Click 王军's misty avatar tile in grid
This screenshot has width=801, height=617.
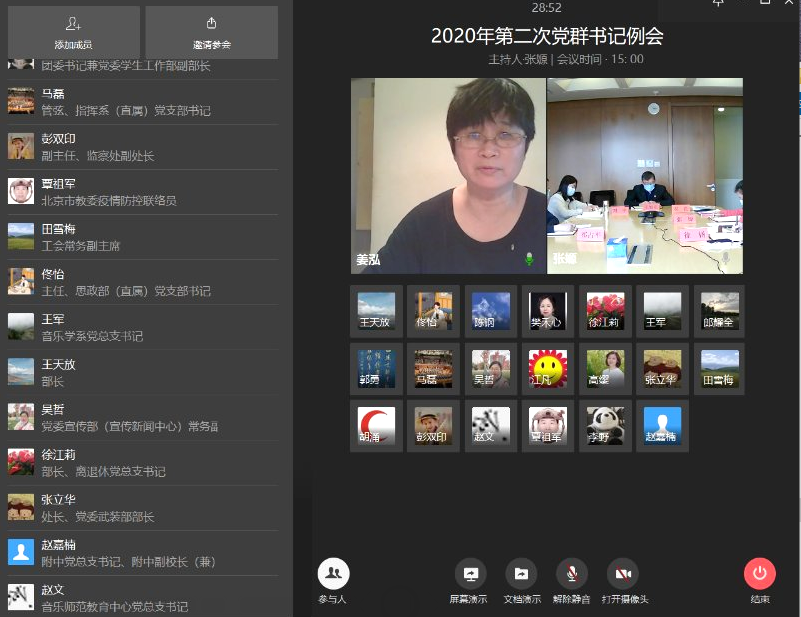coord(662,311)
